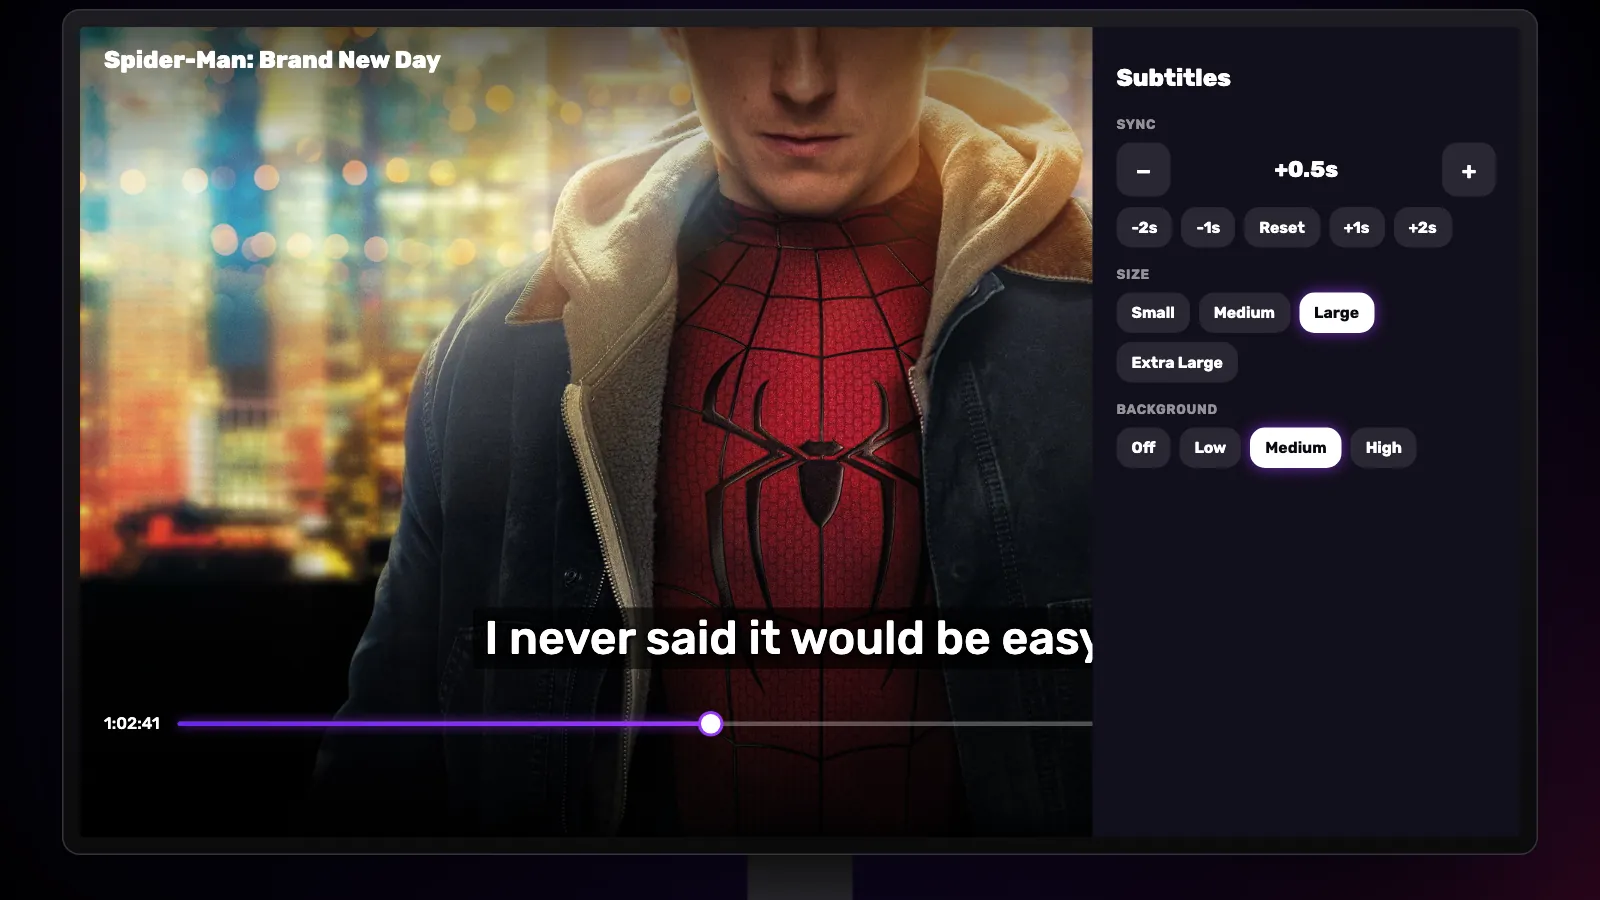
Task: Click the BACKGROUND section label
Action: point(1167,409)
